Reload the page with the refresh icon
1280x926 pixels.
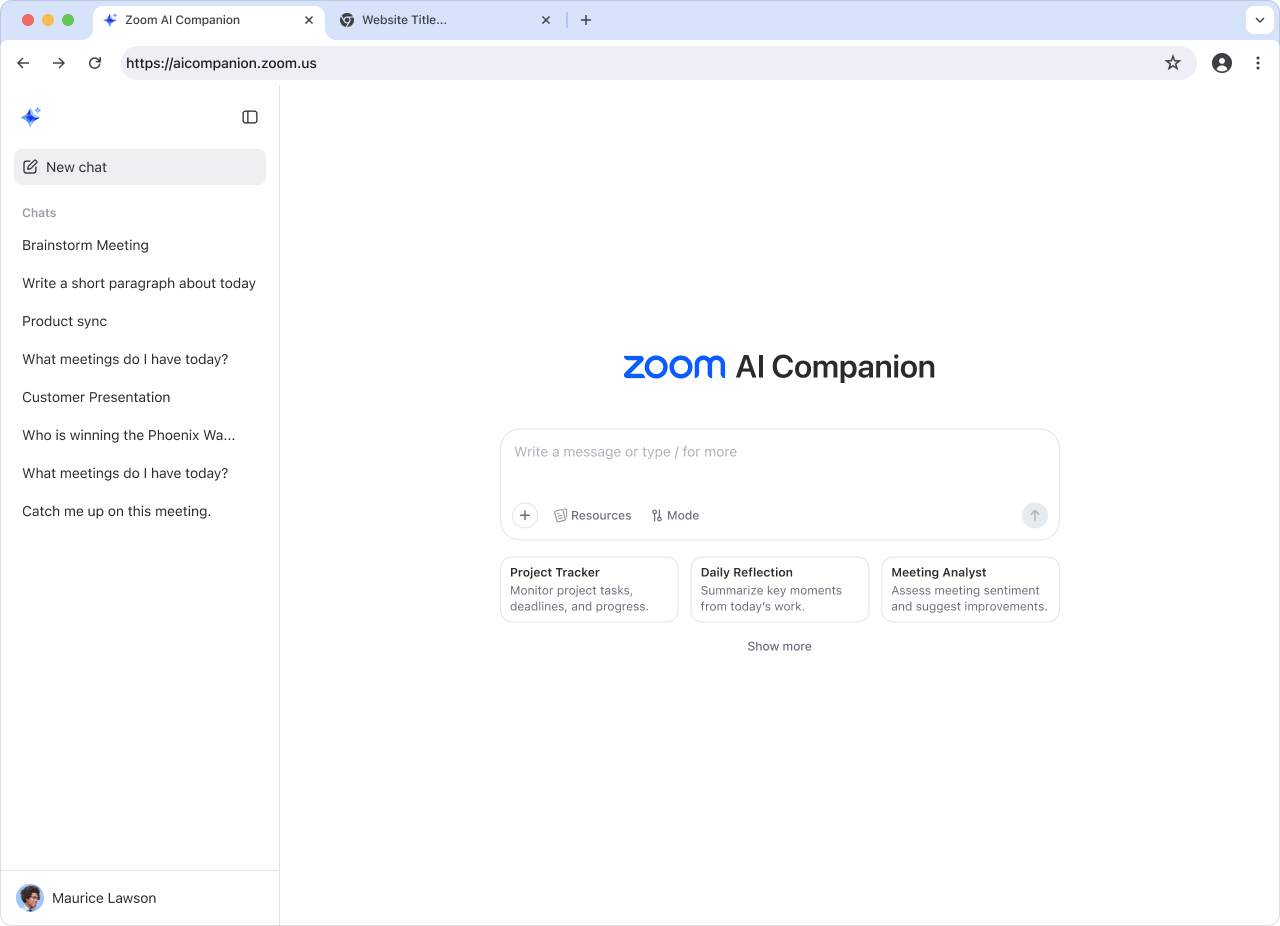(x=94, y=62)
